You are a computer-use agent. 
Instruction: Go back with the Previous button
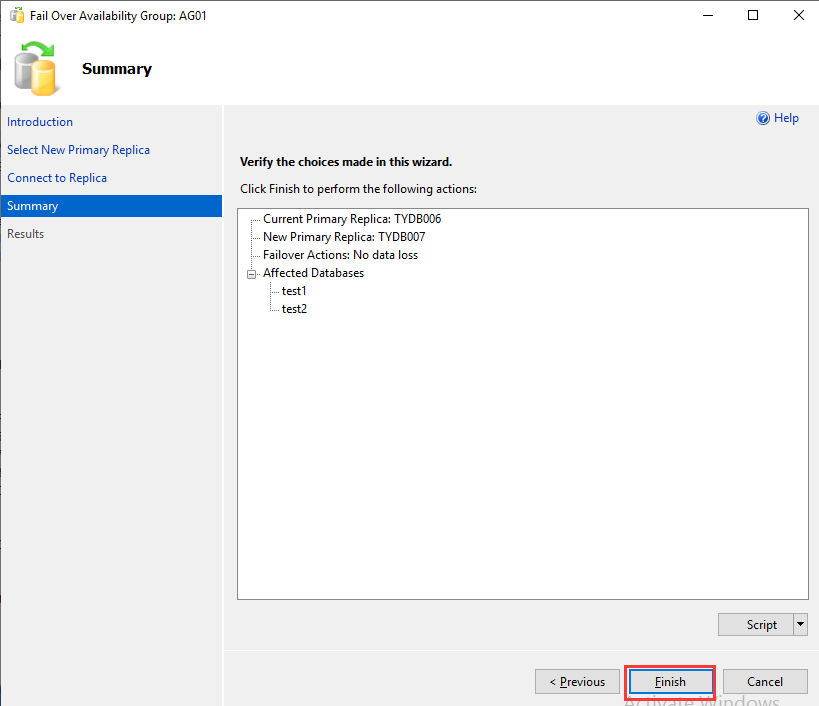(578, 682)
